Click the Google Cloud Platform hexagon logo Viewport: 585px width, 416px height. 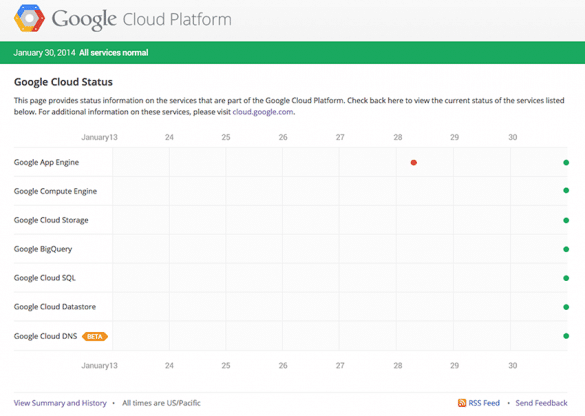pos(29,18)
